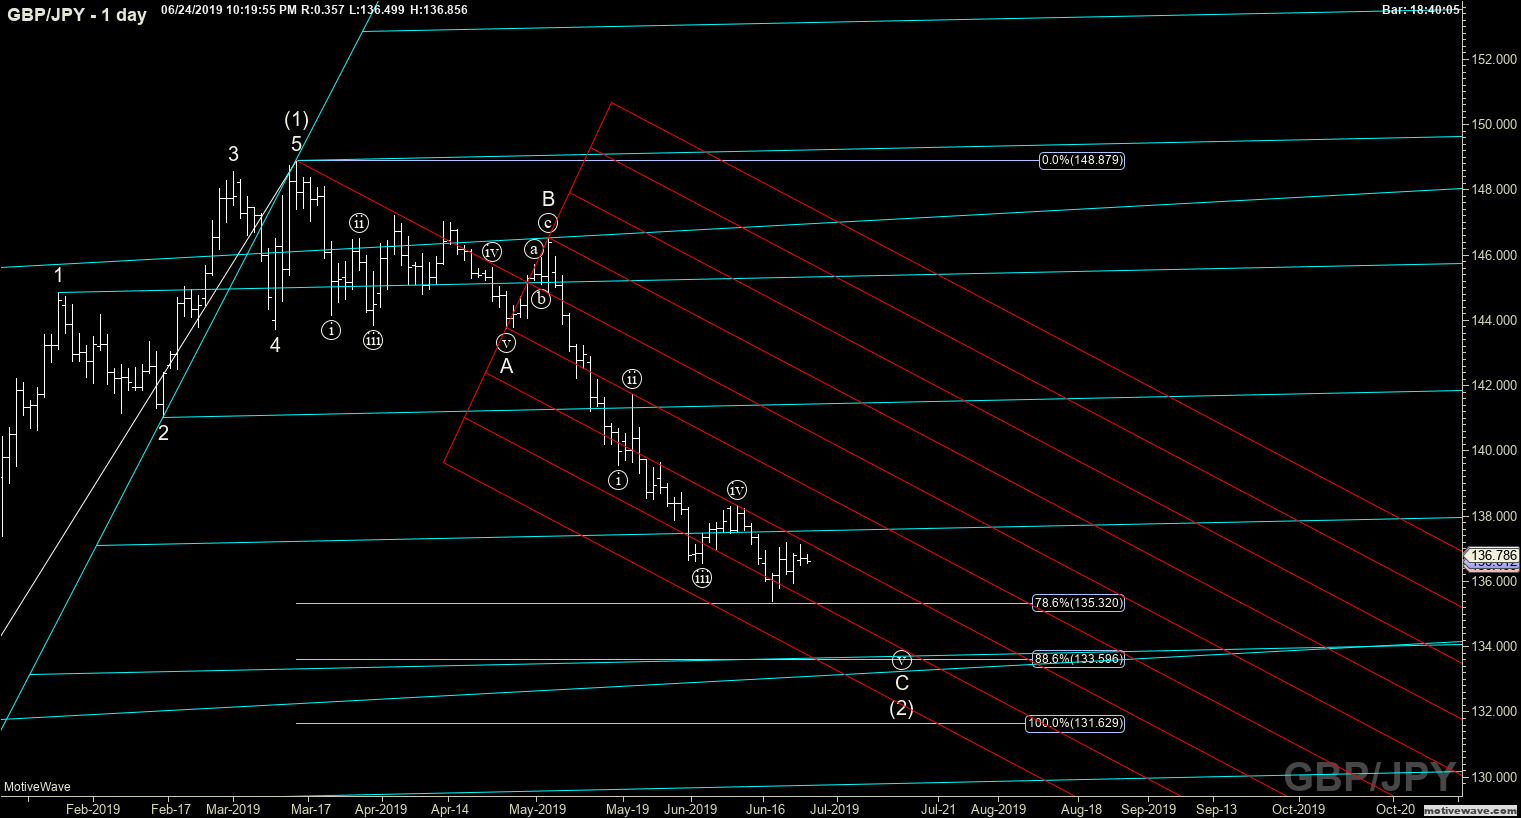Select the L:136.499 low value in header
The height and width of the screenshot is (818, 1521).
(378, 10)
